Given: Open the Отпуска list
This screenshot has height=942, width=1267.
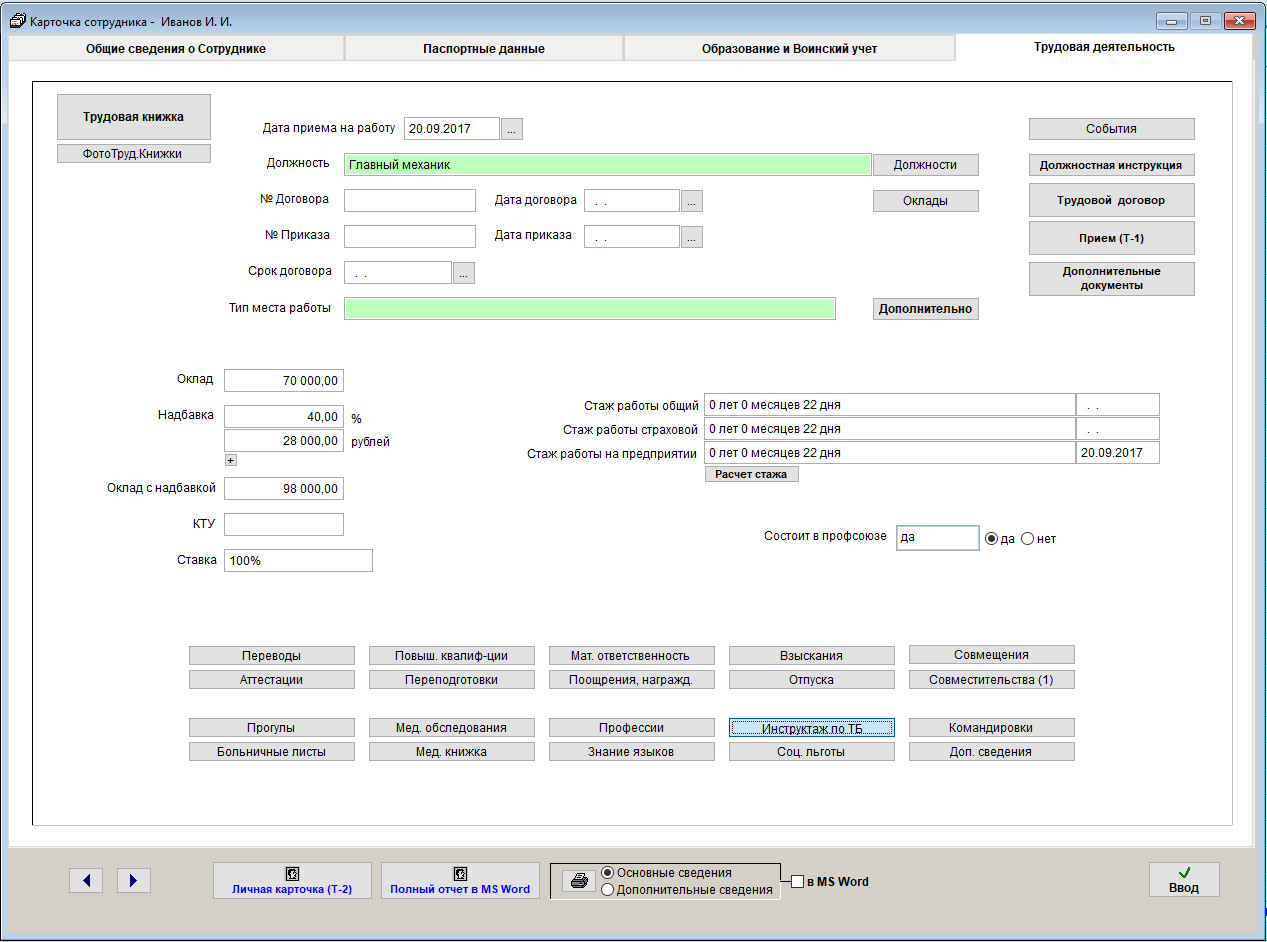Looking at the screenshot, I should coord(811,680).
